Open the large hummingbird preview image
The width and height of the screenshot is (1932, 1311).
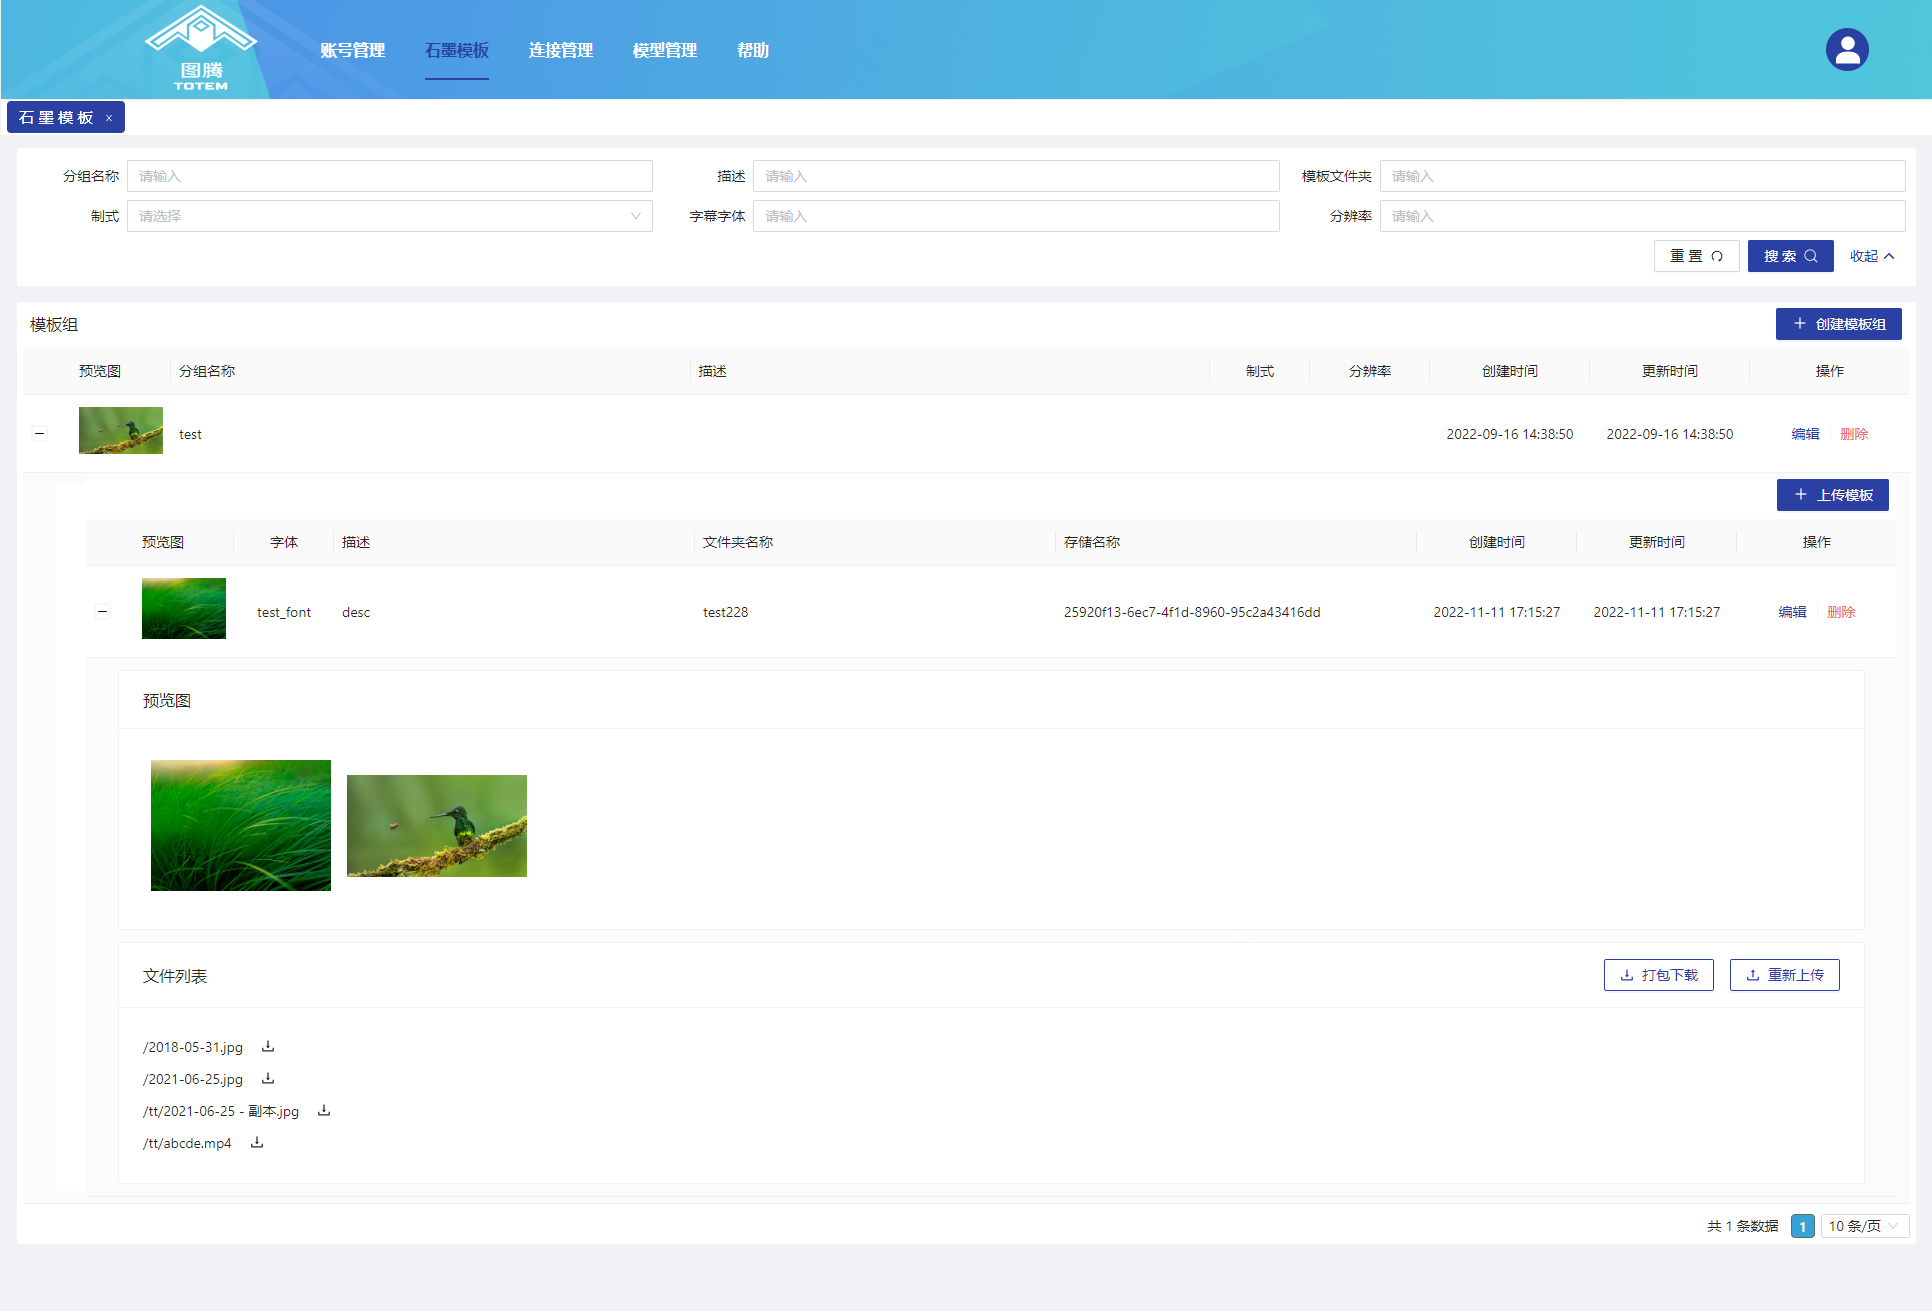(x=437, y=826)
